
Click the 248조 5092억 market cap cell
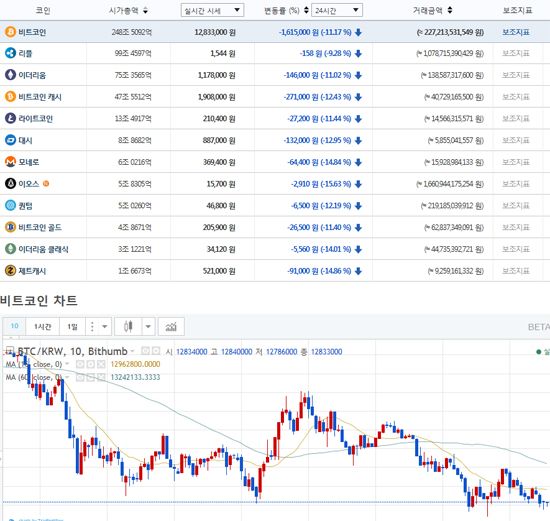(x=132, y=32)
